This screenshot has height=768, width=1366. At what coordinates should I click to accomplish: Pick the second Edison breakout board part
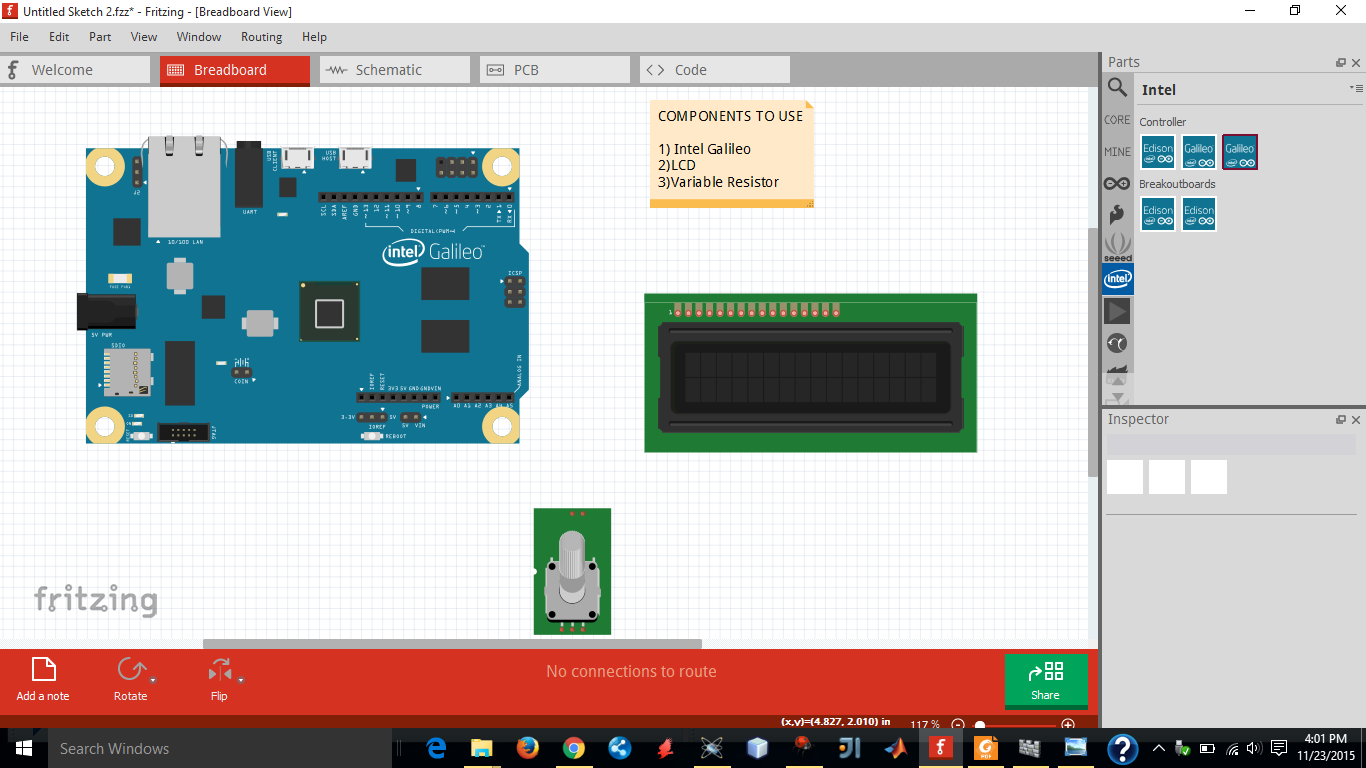(x=1199, y=214)
